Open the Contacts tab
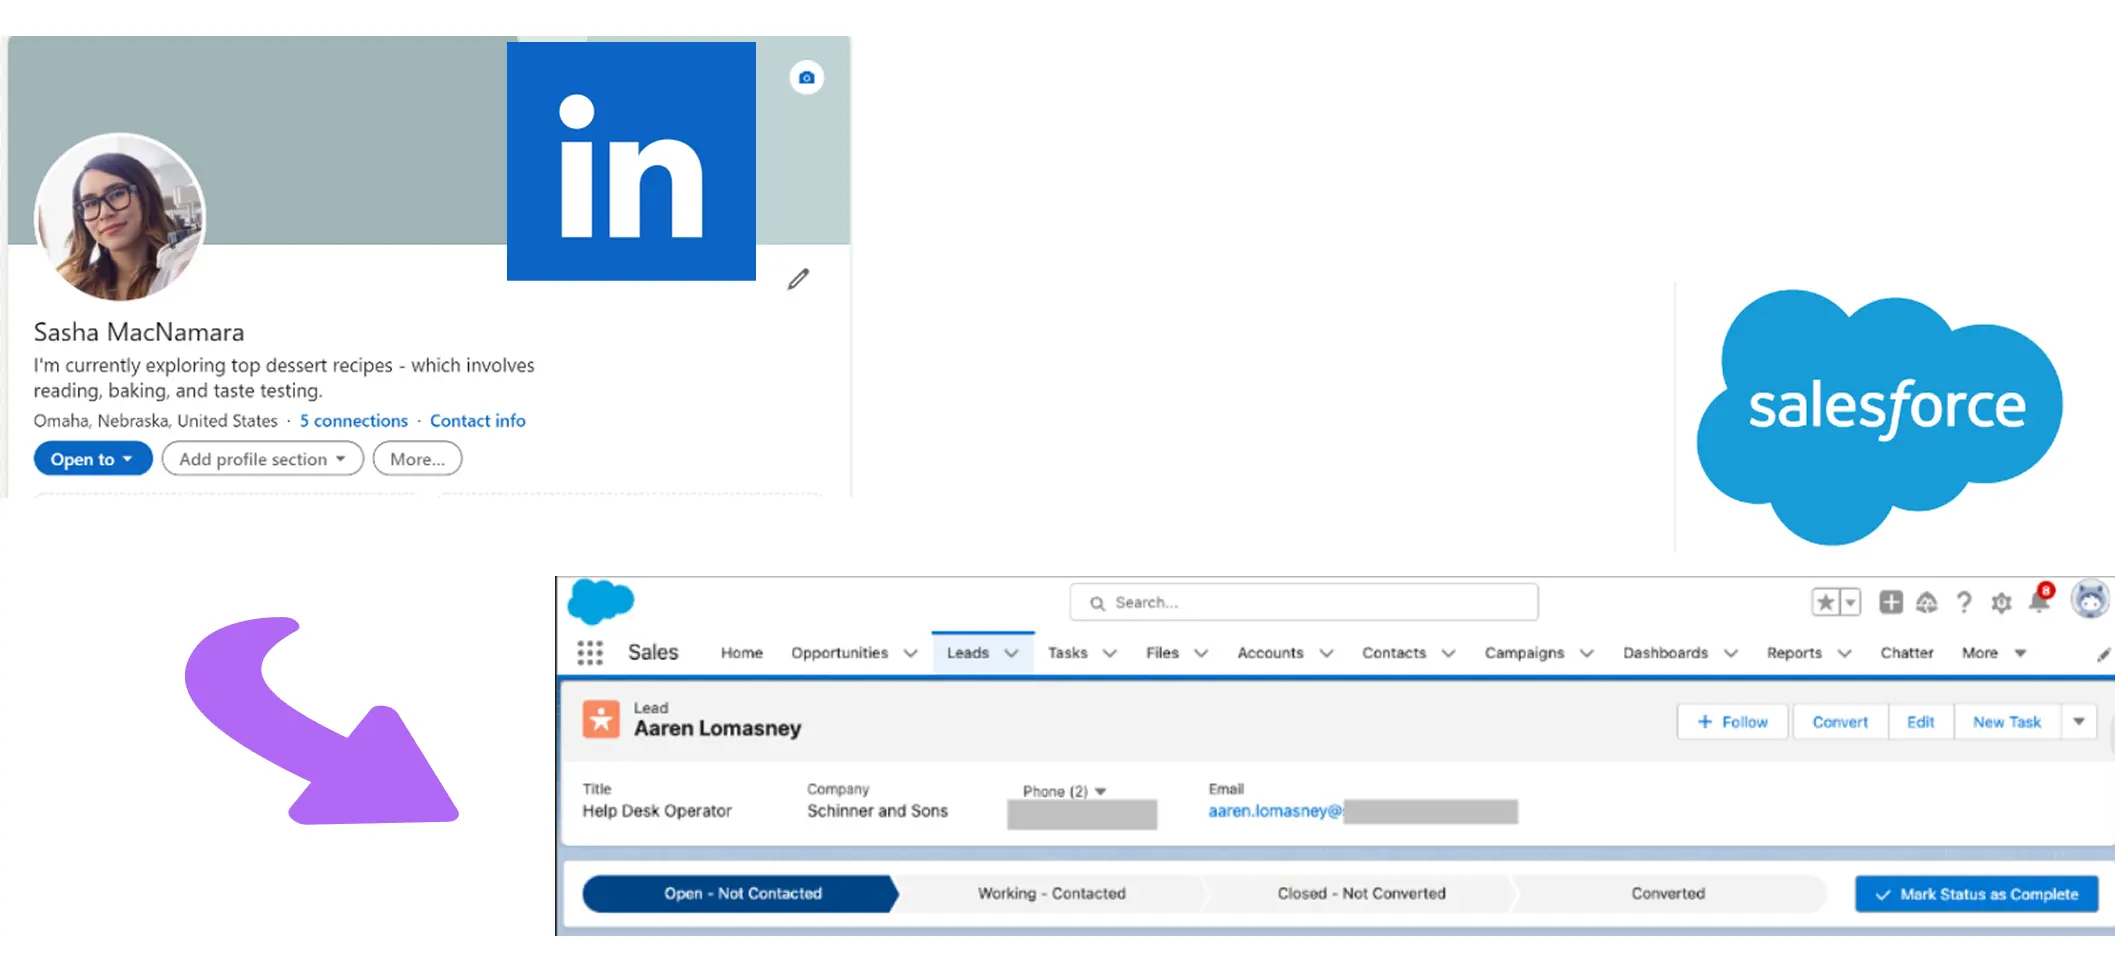 (x=1394, y=653)
